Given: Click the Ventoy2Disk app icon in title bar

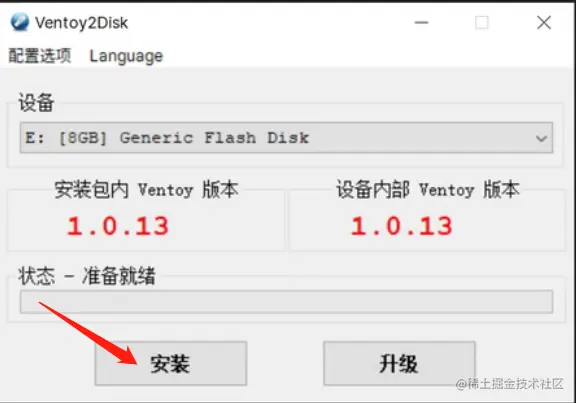Looking at the screenshot, I should click(19, 22).
